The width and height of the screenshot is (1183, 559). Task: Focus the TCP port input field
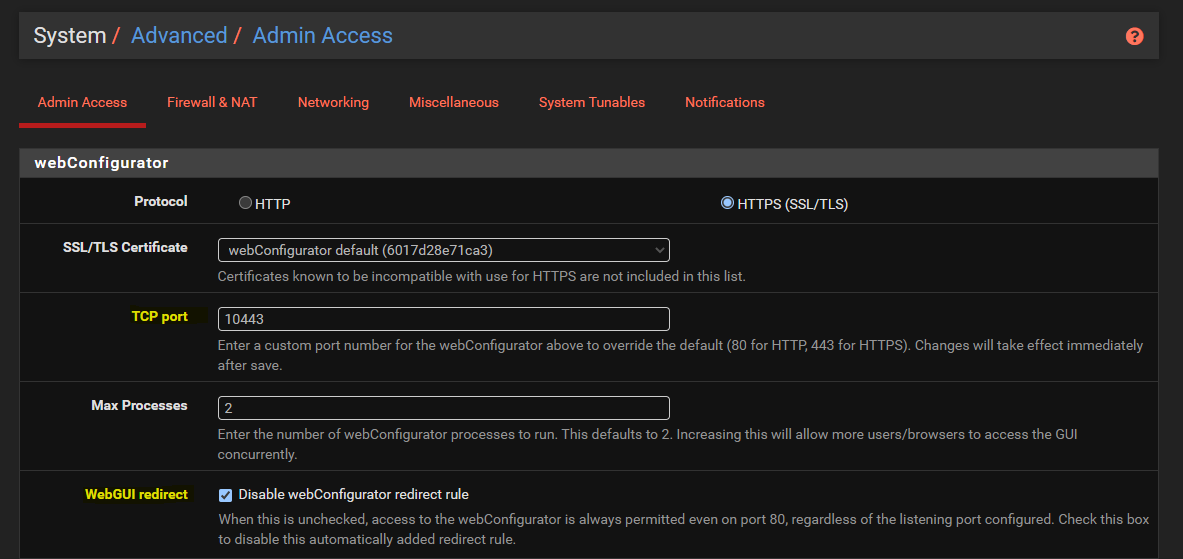click(x=444, y=319)
